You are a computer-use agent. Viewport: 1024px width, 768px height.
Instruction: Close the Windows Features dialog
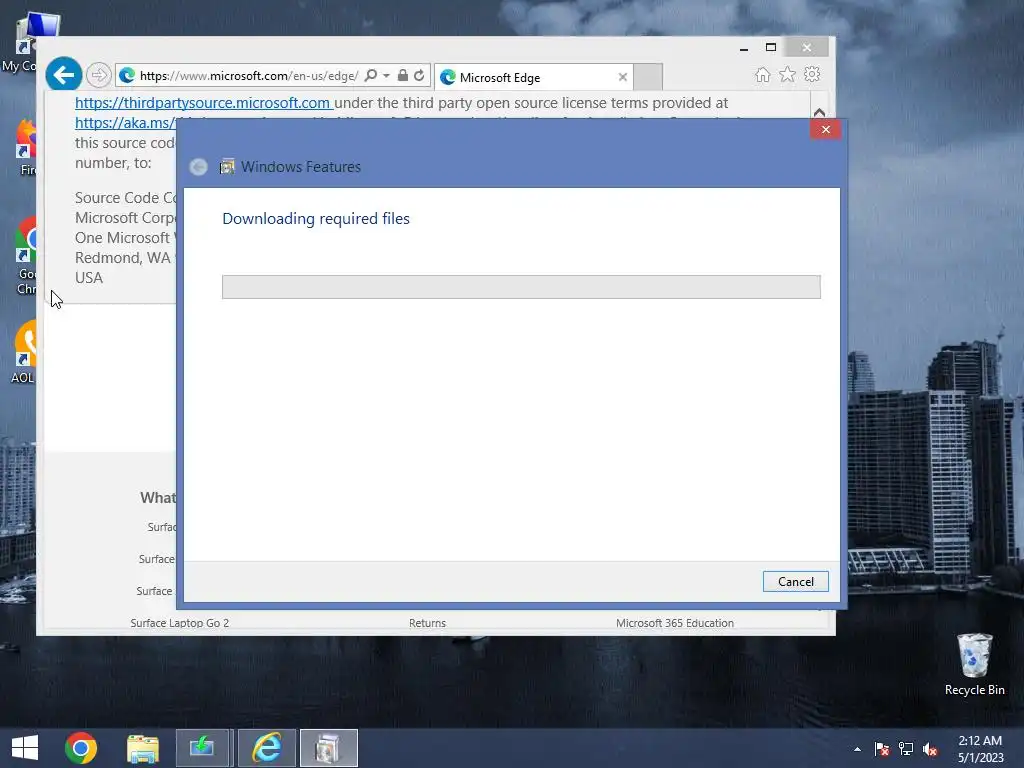point(825,129)
